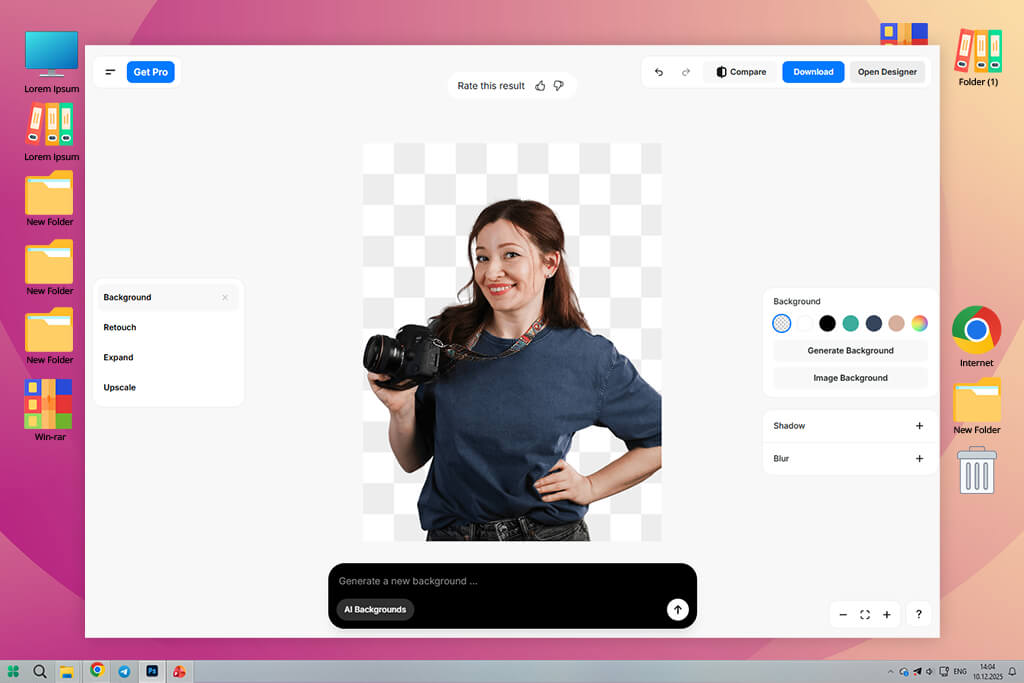Choose the transparent background swatch
Screen dimensions: 1024x683
(782, 323)
